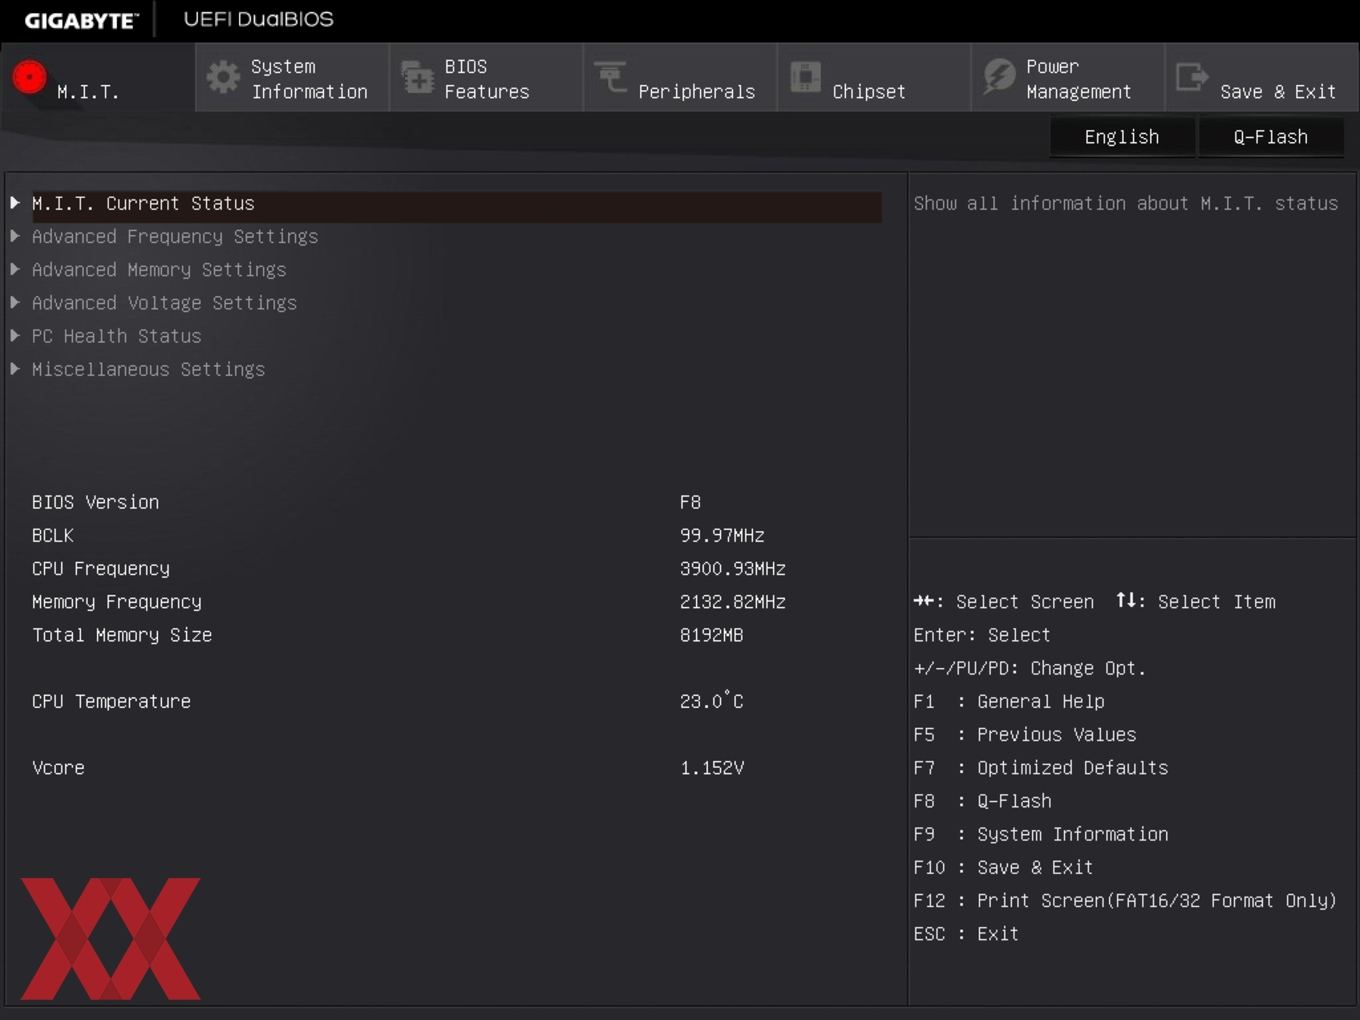The width and height of the screenshot is (1360, 1020).
Task: Click the BIOS version value F8
Action: tap(690, 502)
